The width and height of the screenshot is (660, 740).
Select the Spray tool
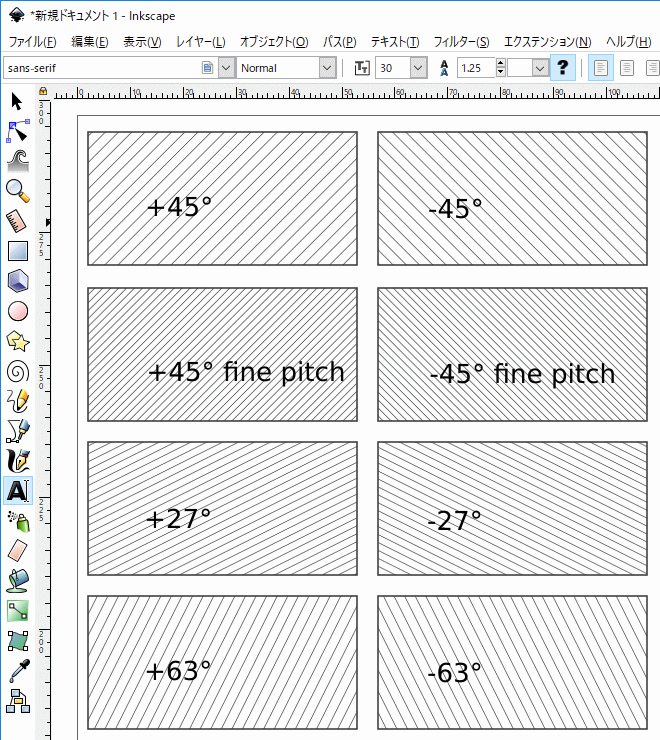click(17, 520)
